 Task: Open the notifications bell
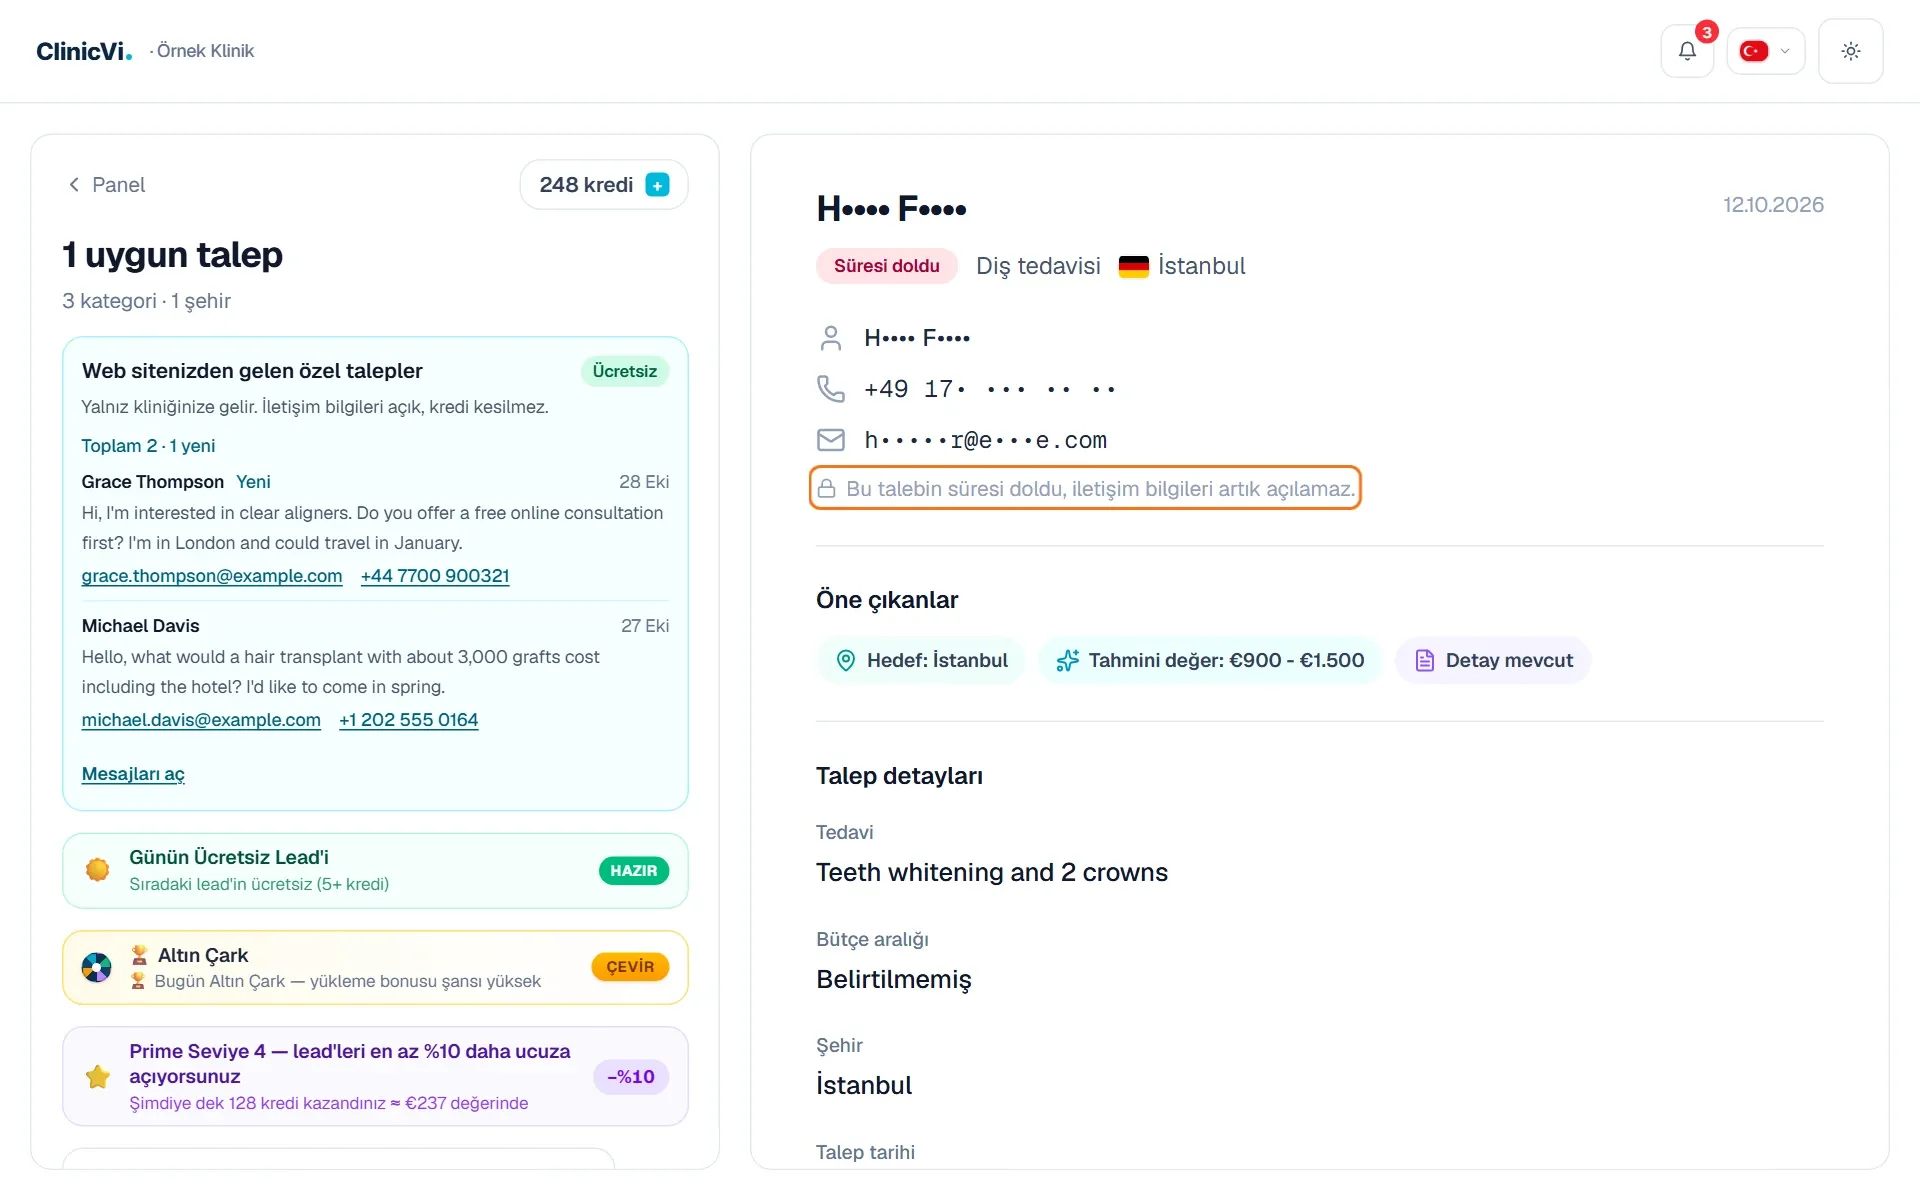[x=1687, y=51]
